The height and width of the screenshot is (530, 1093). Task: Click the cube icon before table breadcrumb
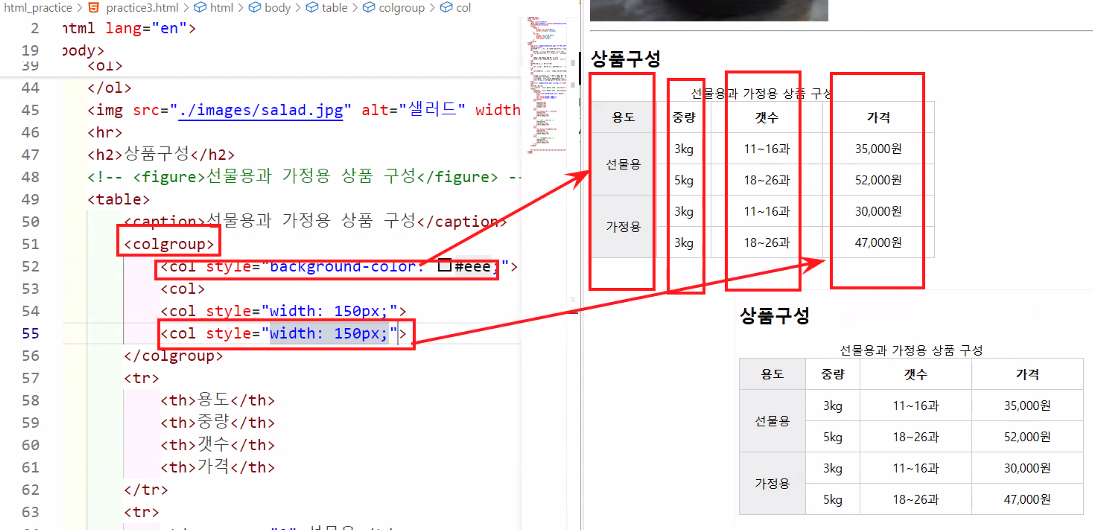pyautogui.click(x=312, y=9)
